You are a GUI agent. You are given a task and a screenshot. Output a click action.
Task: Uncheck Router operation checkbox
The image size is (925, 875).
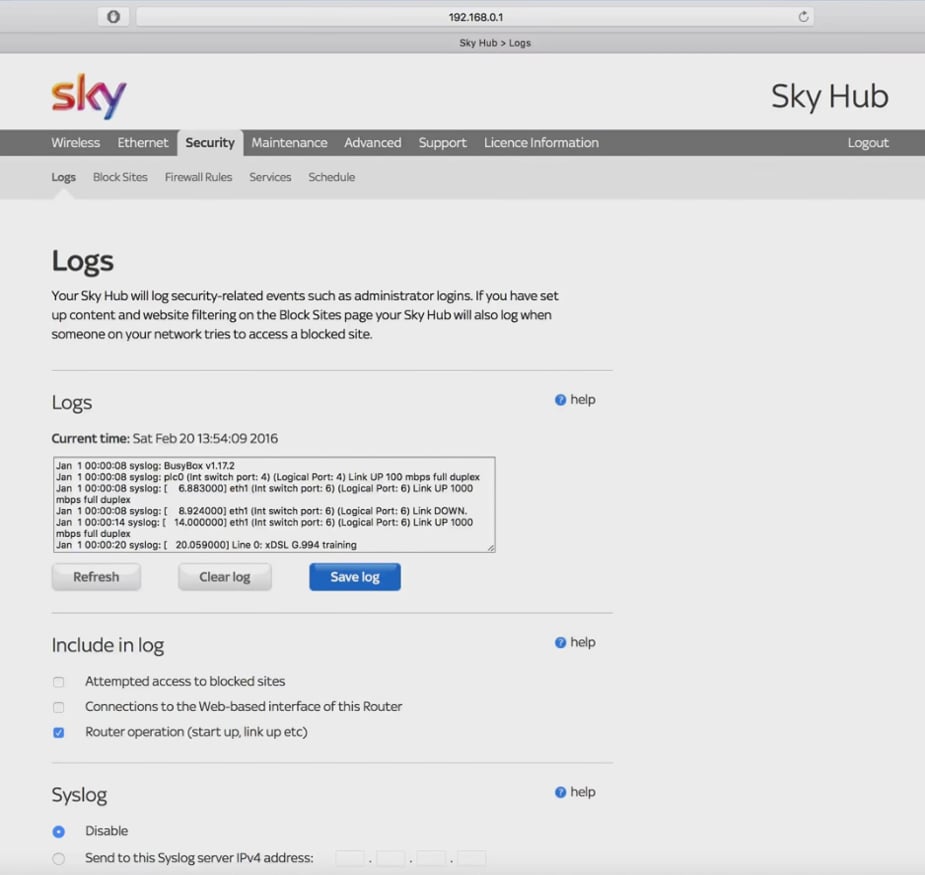click(x=58, y=733)
